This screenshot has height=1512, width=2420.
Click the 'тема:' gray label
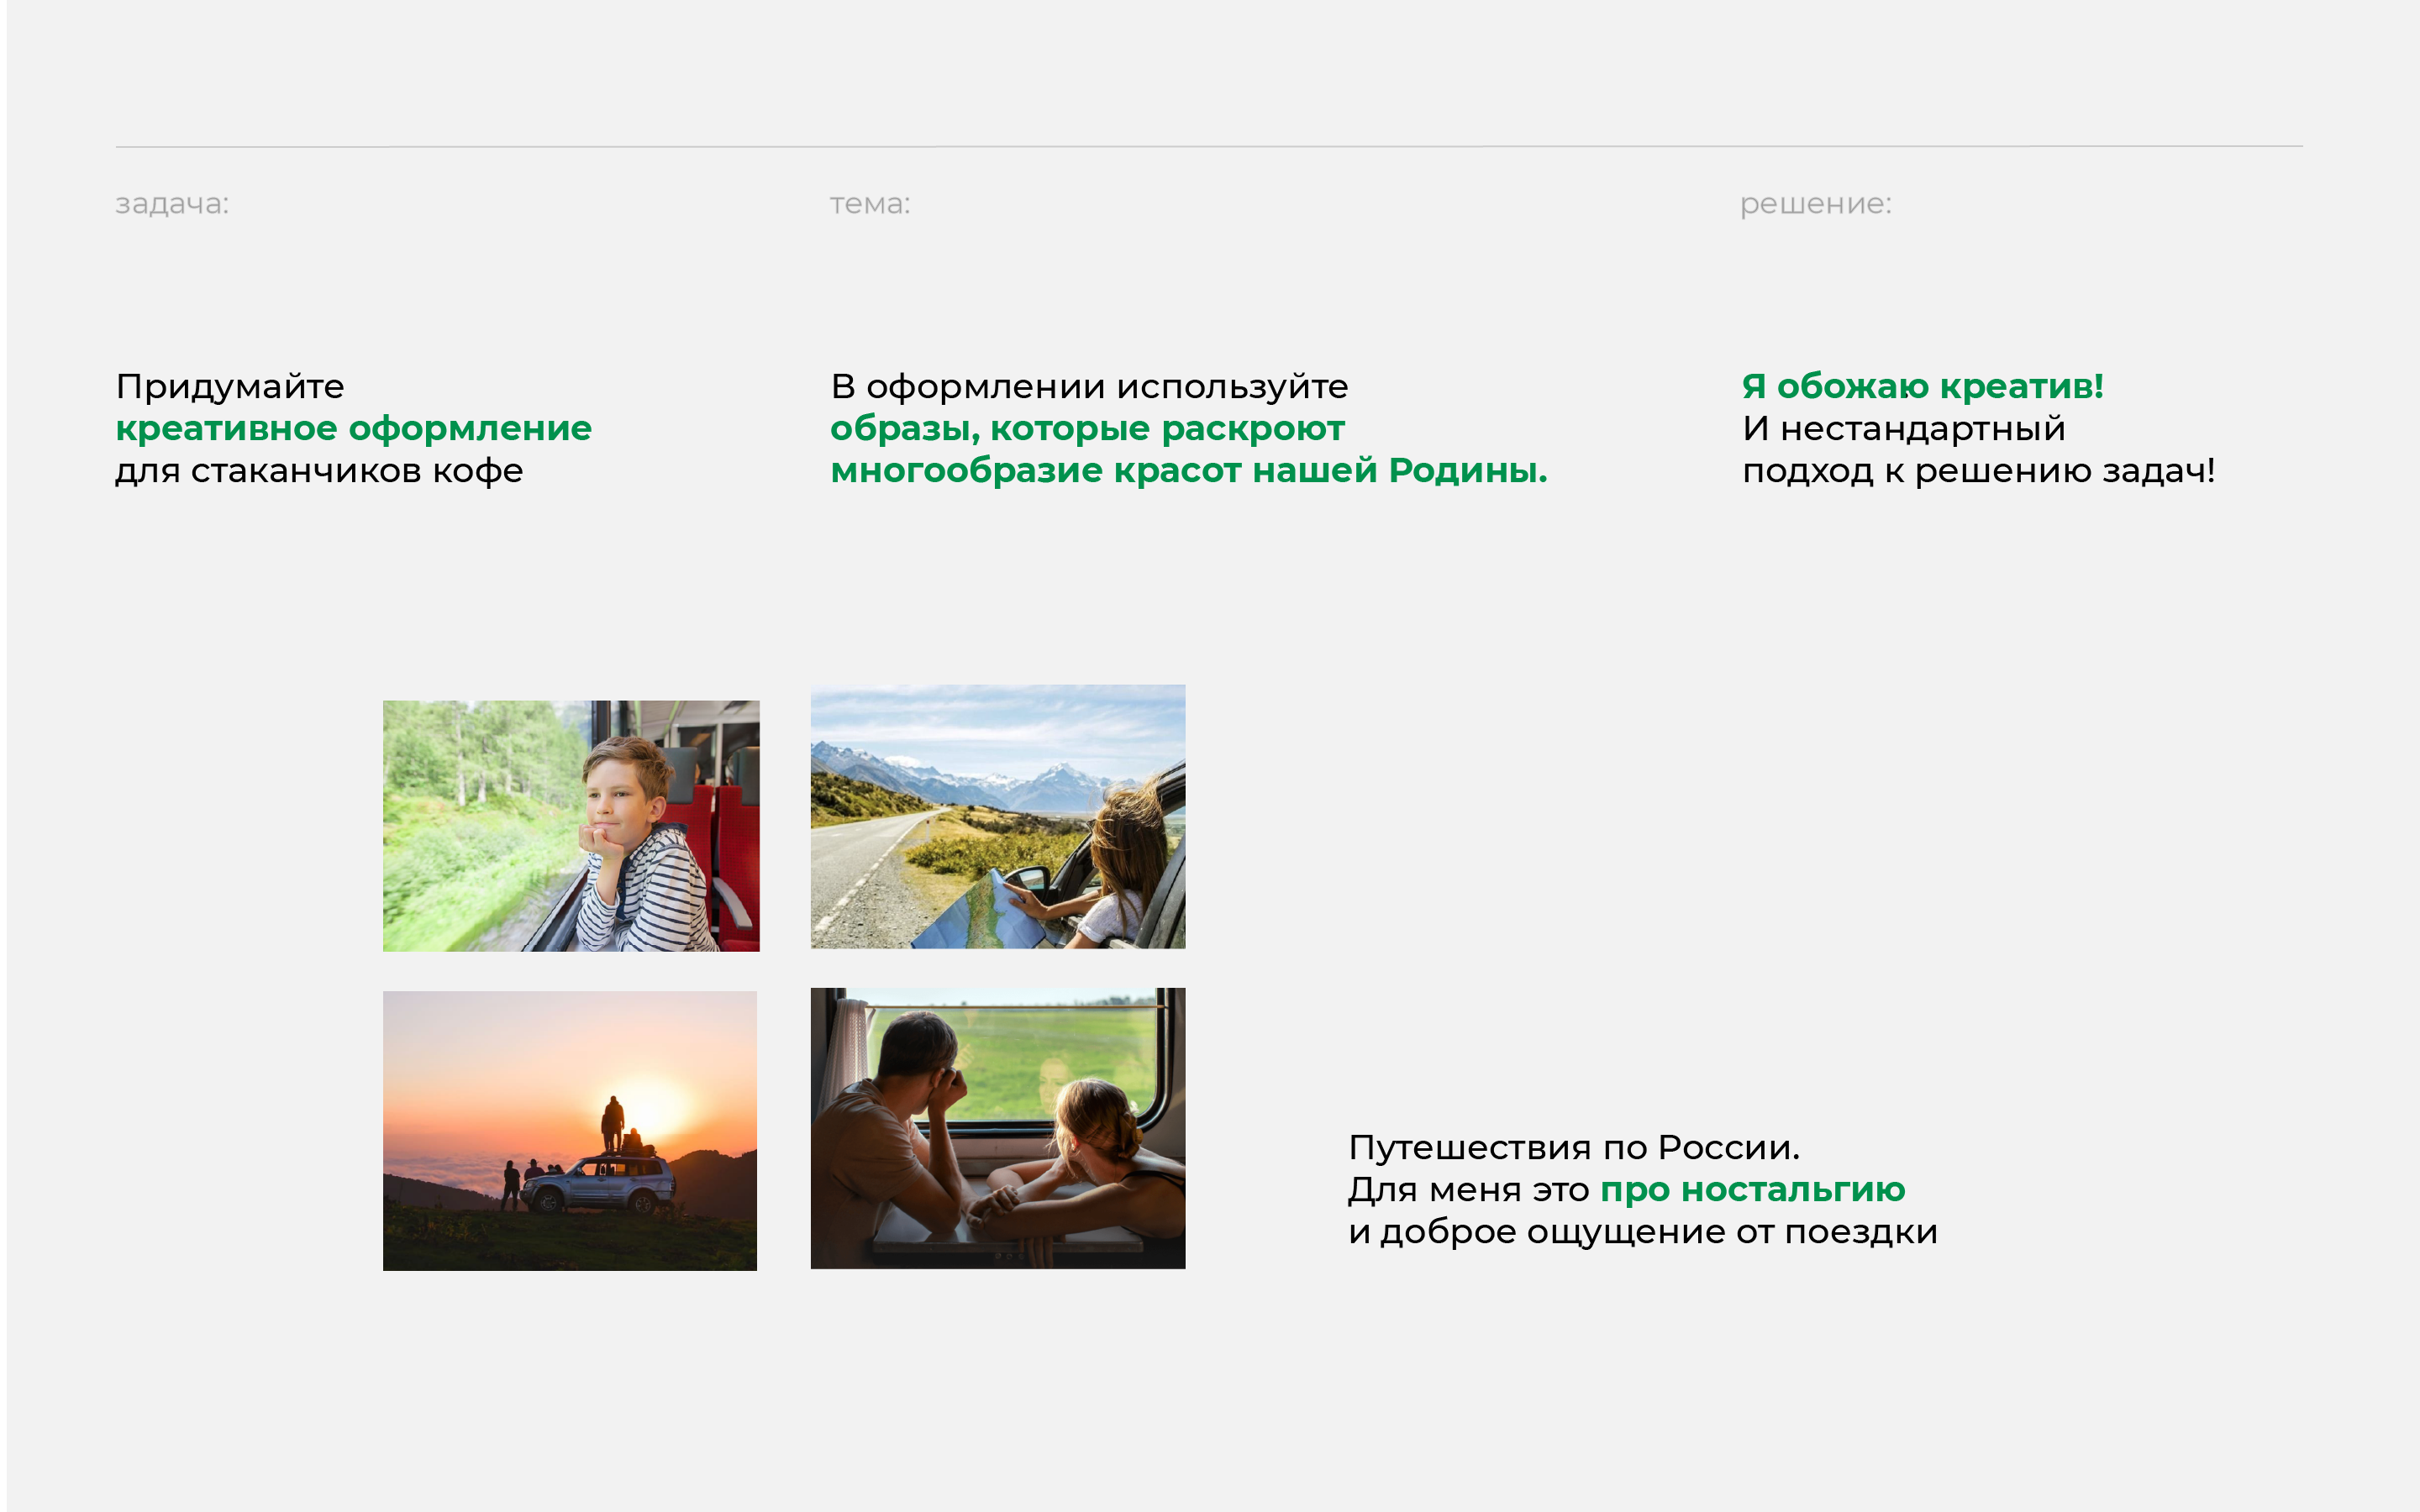pos(869,204)
